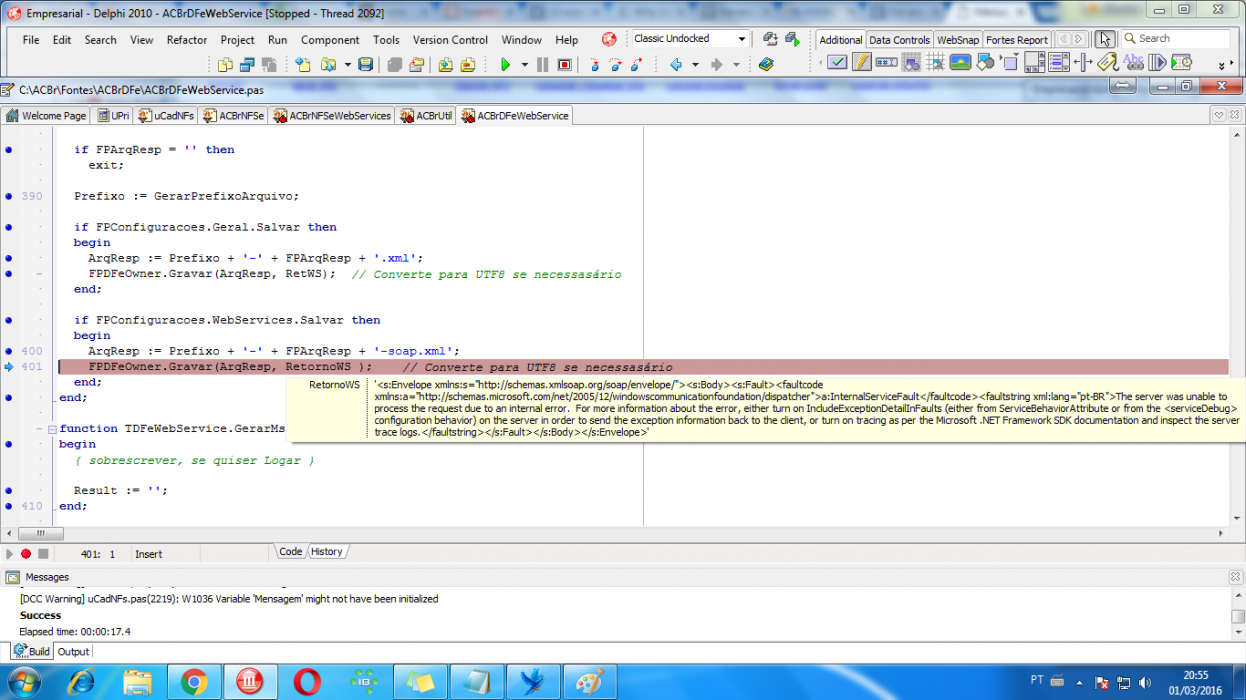Select the price tag component in palette
The width and height of the screenshot is (1246, 700).
coord(1107,62)
